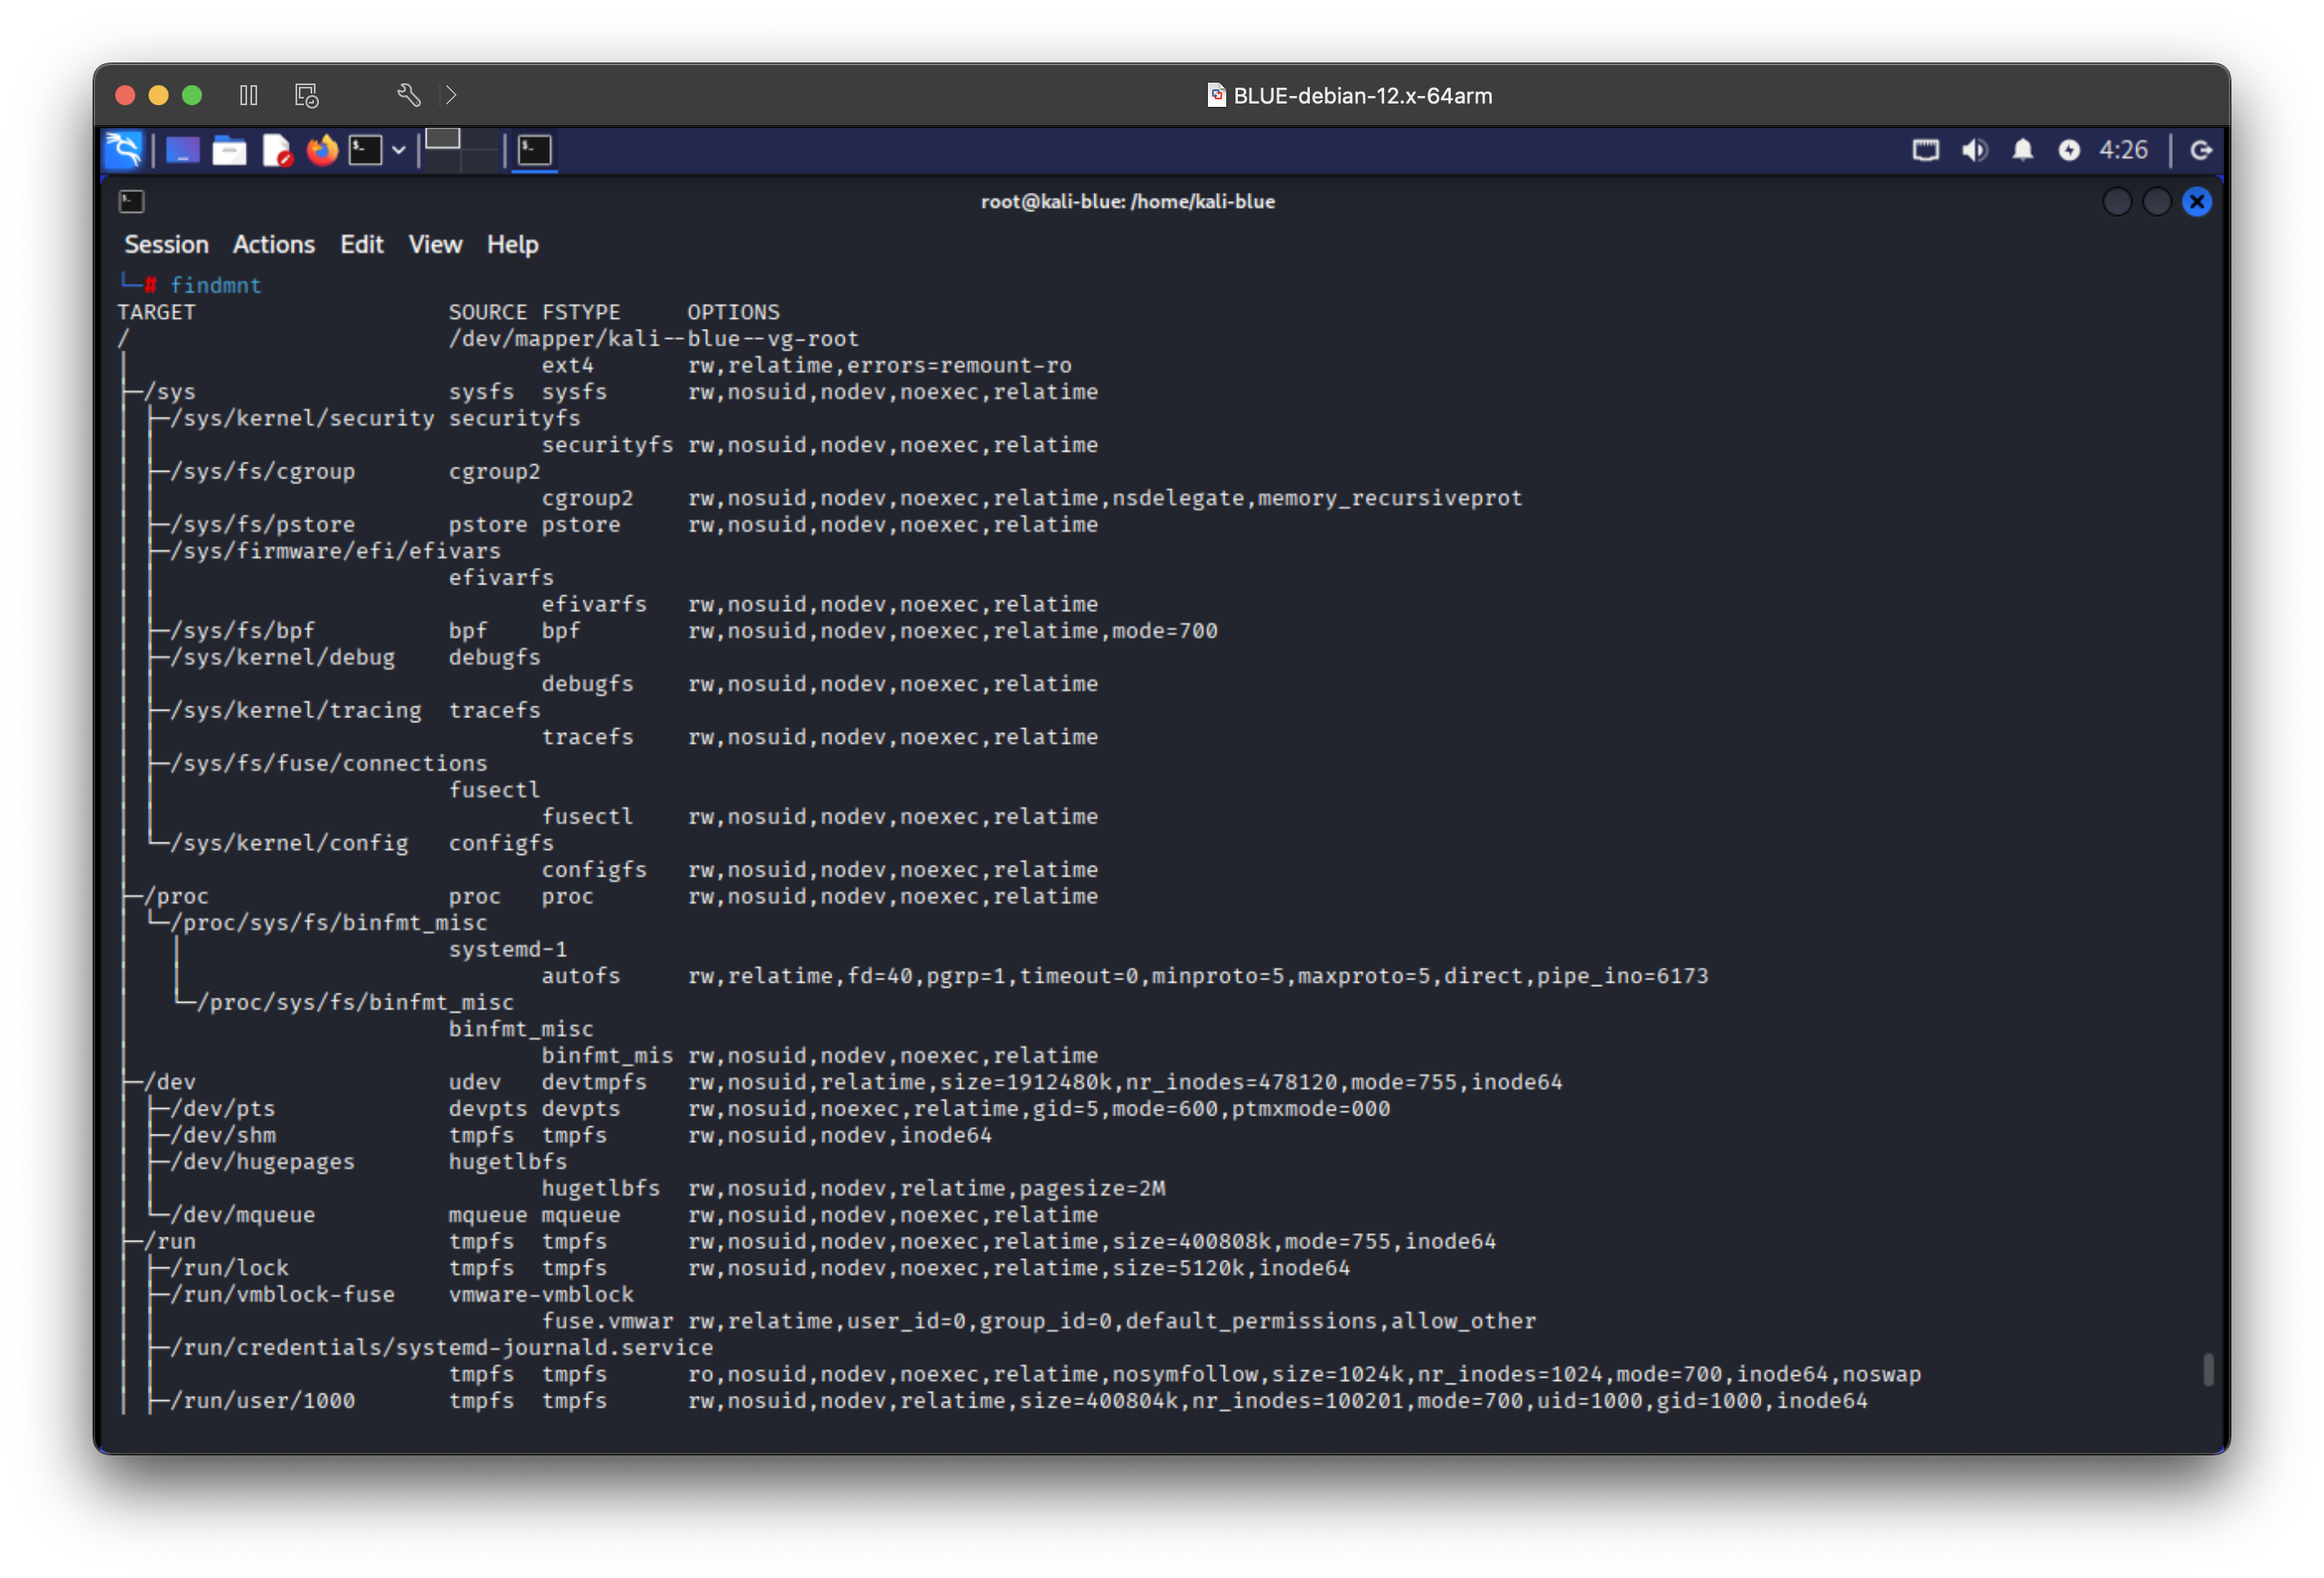
Task: Click the show desktop panel icon
Action: click(182, 150)
